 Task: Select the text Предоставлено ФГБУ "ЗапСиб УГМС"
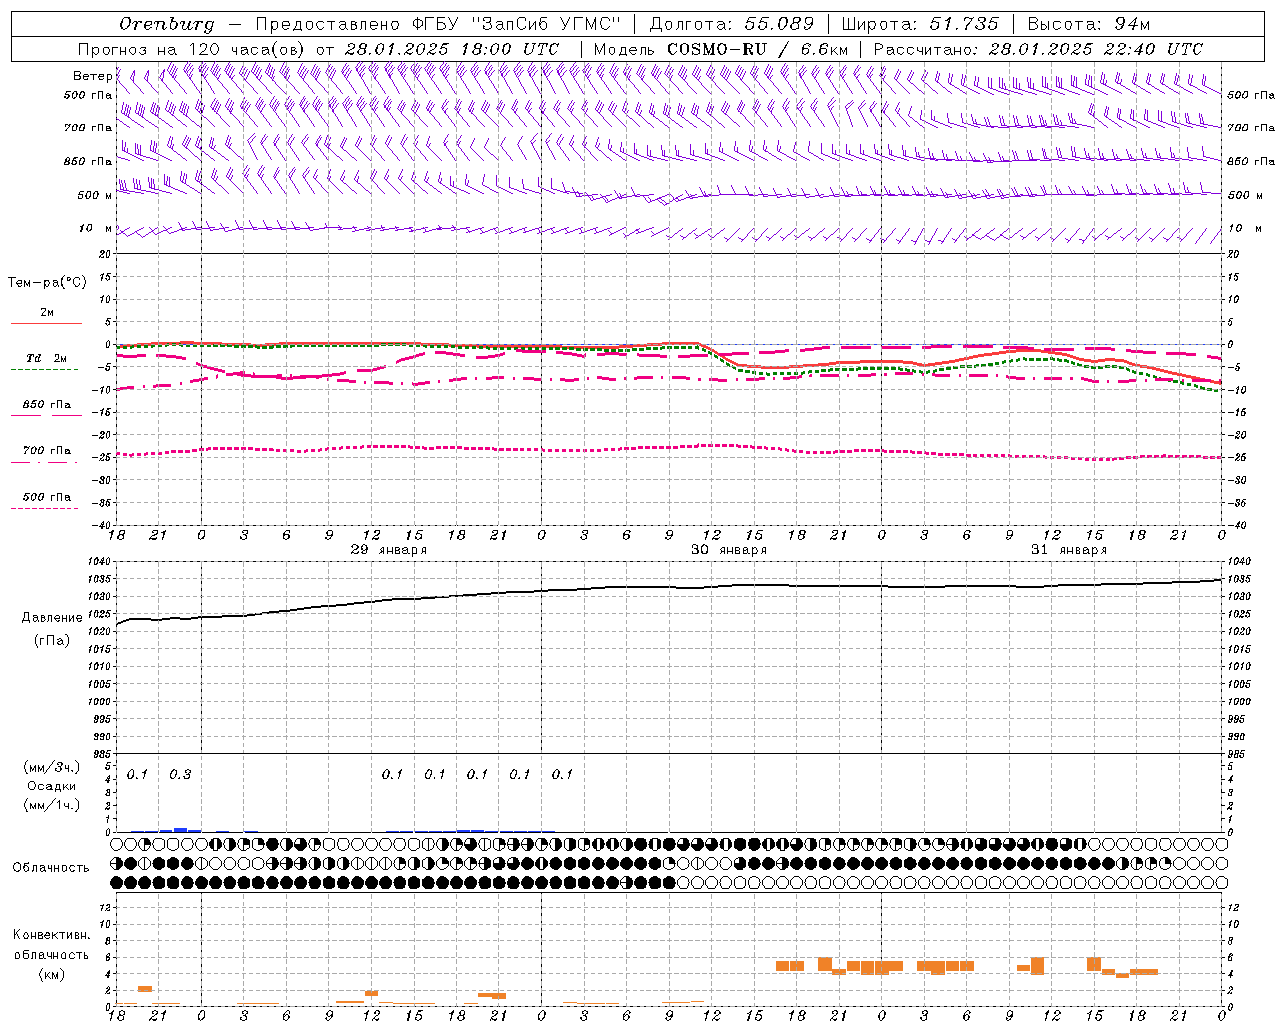pyautogui.click(x=438, y=24)
